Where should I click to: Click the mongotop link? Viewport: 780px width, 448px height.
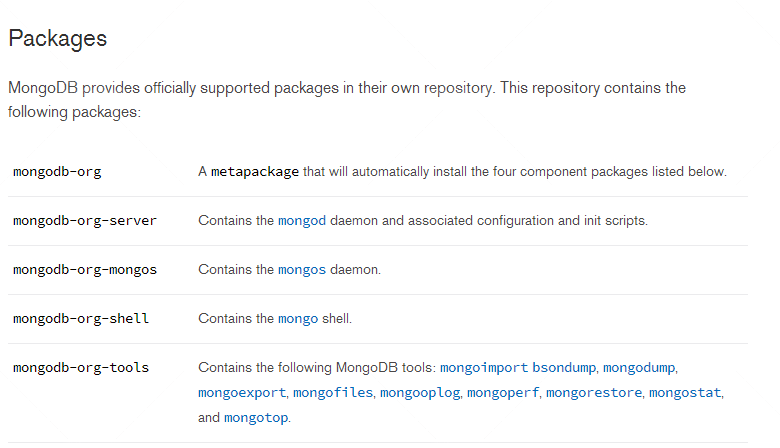(x=256, y=418)
